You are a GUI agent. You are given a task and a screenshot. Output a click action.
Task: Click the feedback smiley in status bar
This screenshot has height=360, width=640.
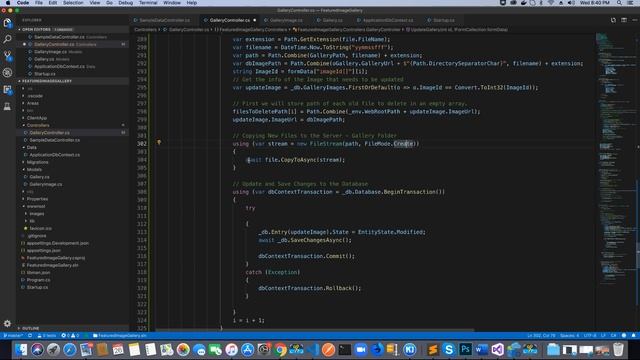click(624, 336)
